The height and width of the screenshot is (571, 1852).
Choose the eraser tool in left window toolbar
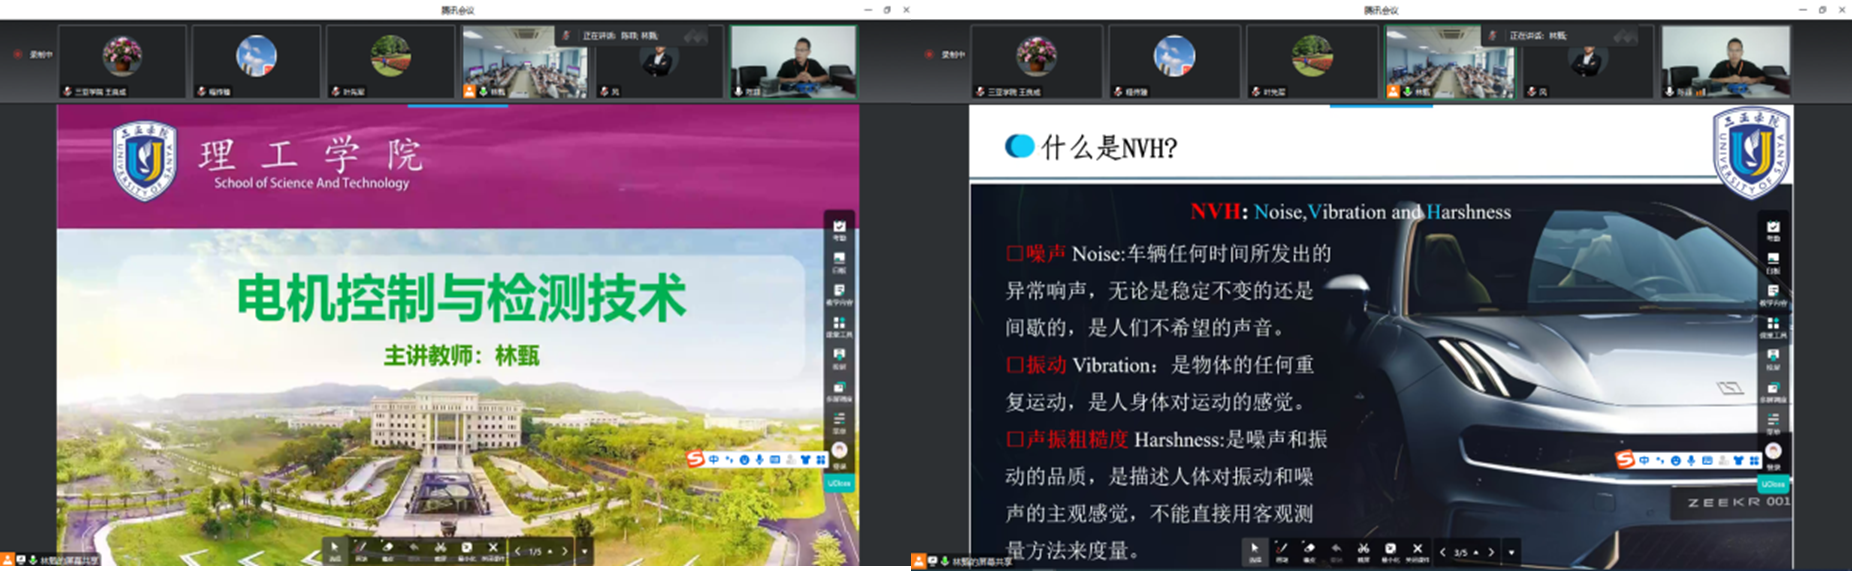388,550
